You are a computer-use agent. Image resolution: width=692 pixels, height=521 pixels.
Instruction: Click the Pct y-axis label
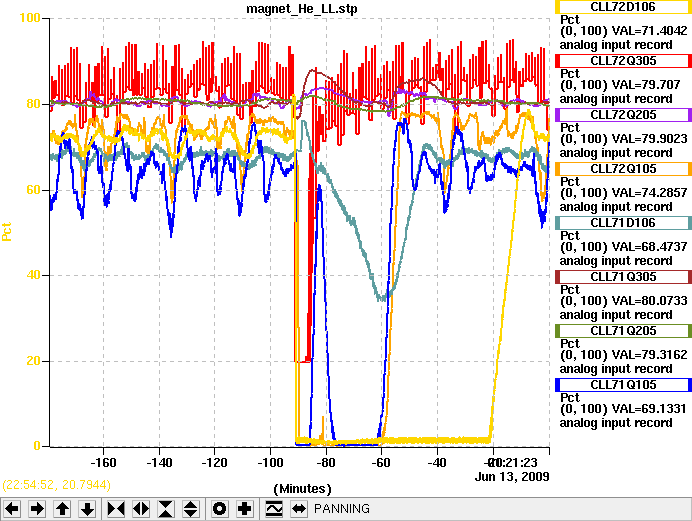tap(7, 232)
